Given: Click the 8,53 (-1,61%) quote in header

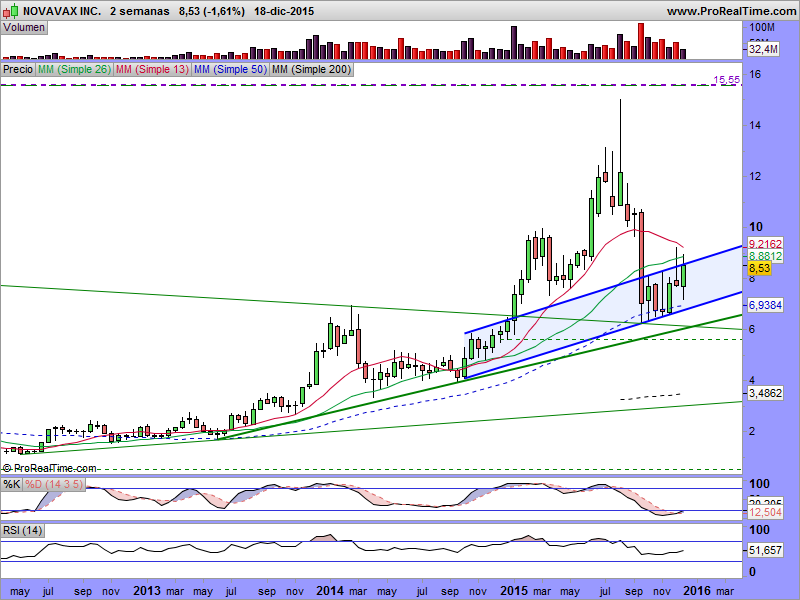Looking at the screenshot, I should (x=211, y=11).
